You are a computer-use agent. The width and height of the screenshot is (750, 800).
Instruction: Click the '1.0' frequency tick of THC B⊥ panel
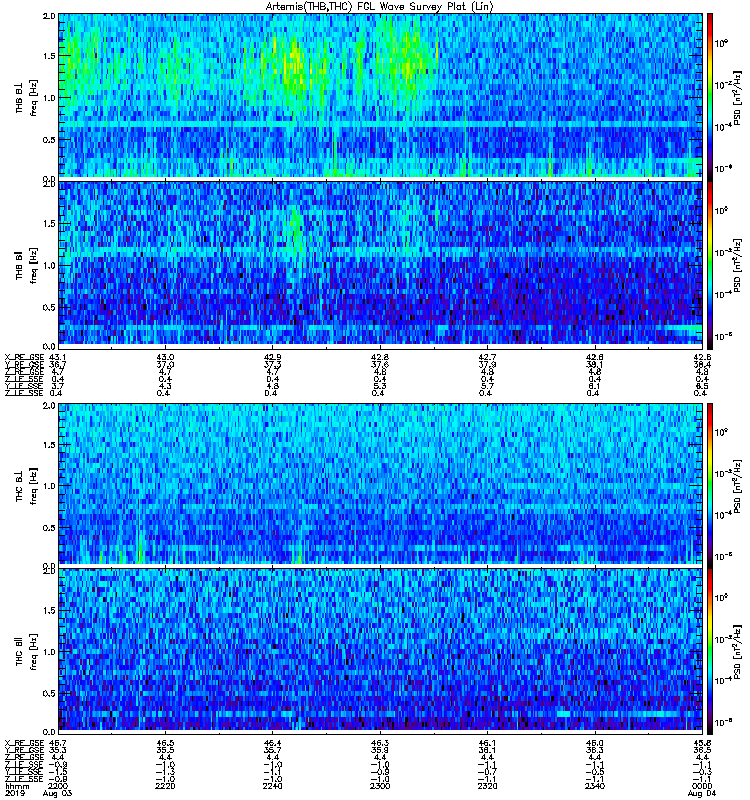point(49,486)
